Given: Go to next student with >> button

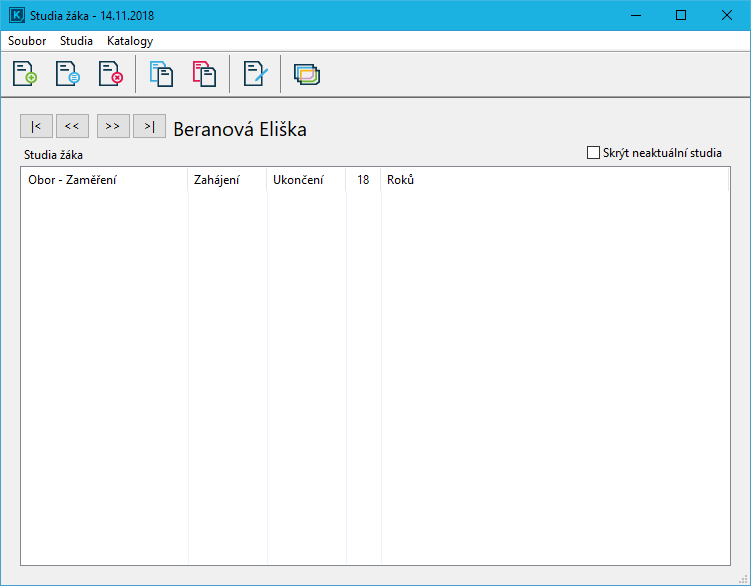Looking at the screenshot, I should [113, 126].
